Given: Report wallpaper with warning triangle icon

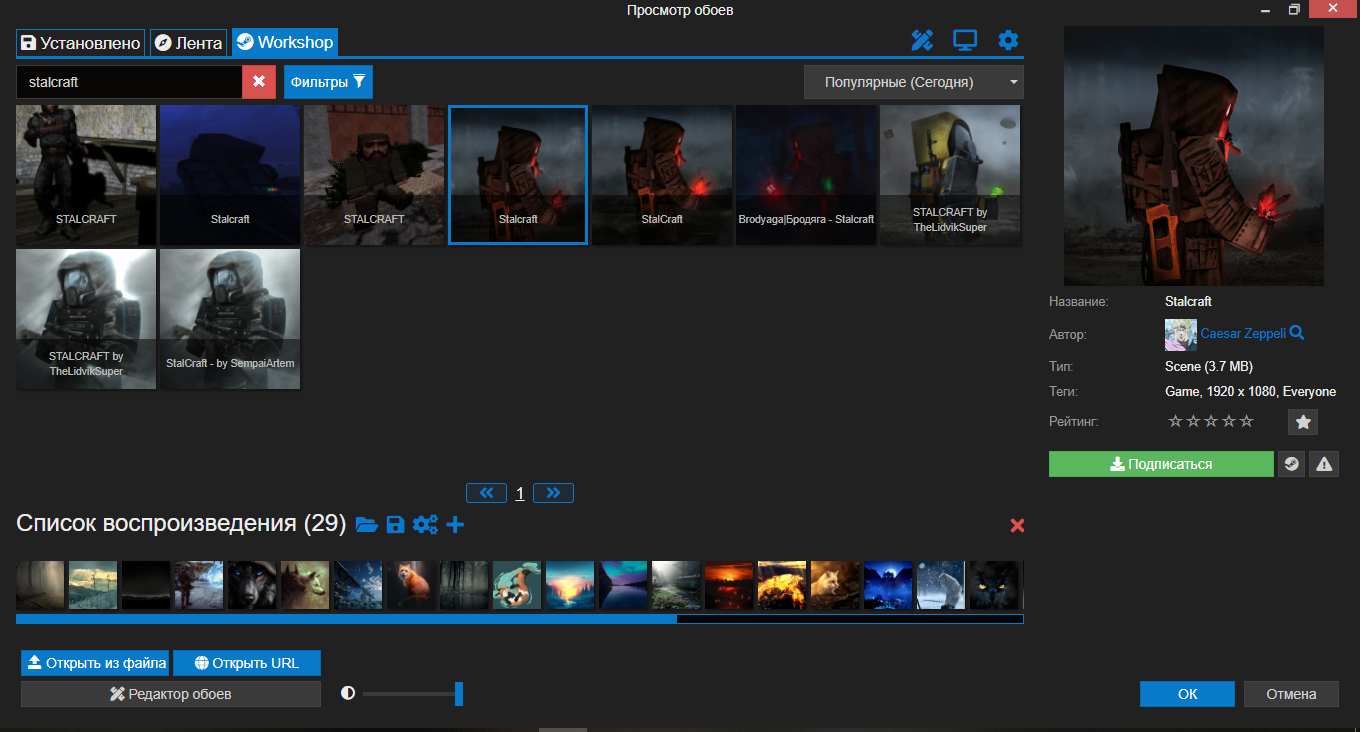Looking at the screenshot, I should point(1324,464).
